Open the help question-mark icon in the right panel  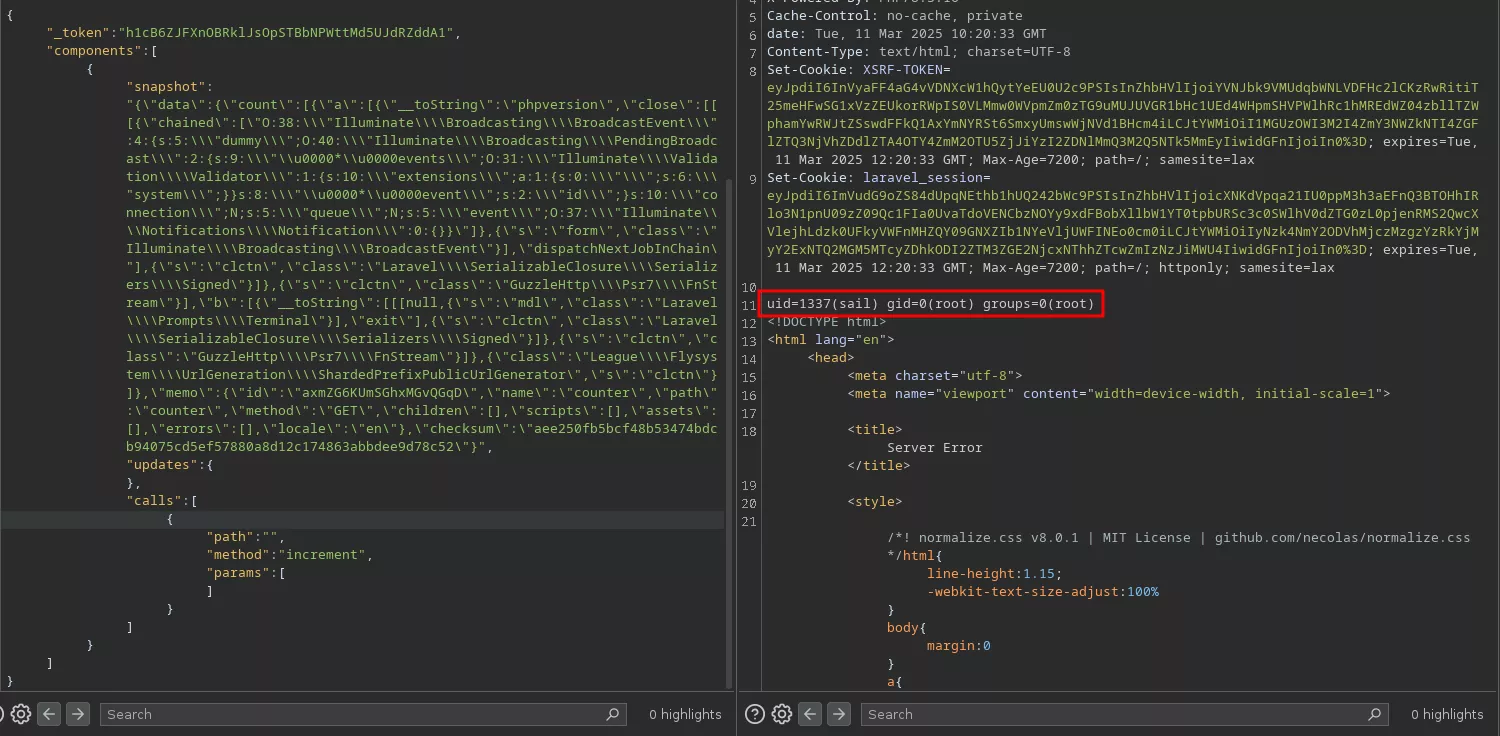(755, 714)
